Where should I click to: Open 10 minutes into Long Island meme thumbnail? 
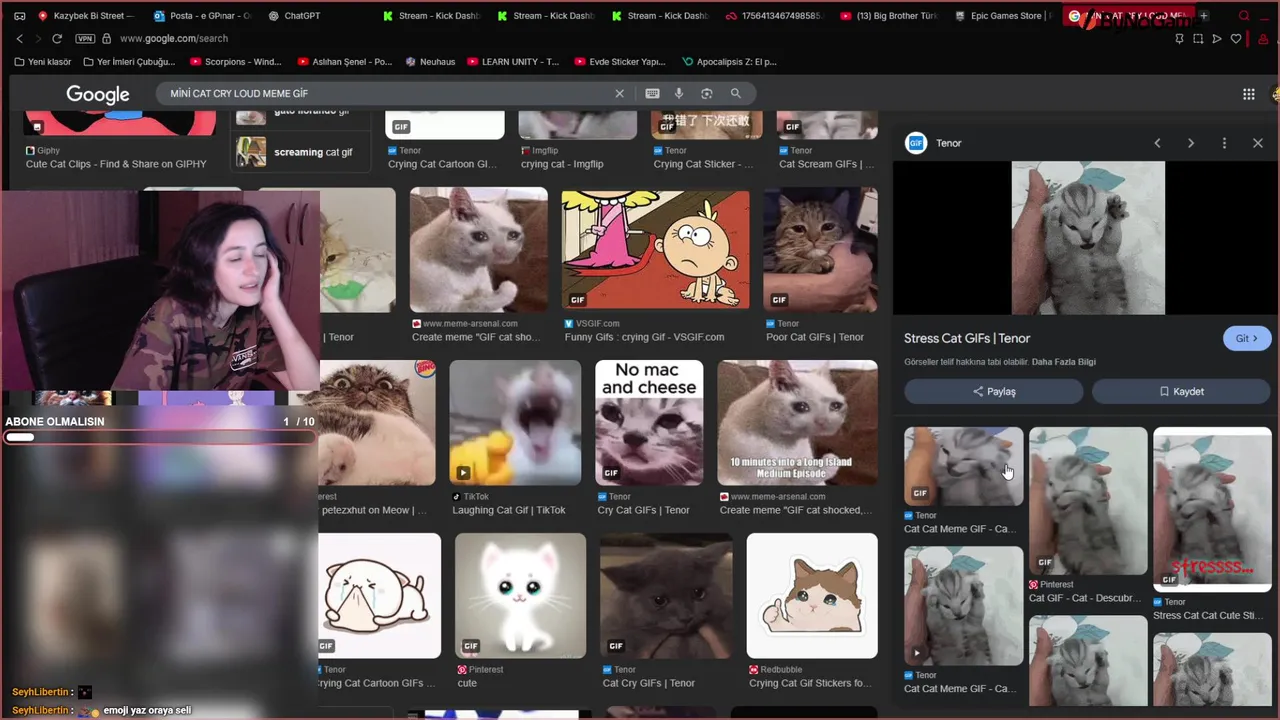[x=797, y=422]
